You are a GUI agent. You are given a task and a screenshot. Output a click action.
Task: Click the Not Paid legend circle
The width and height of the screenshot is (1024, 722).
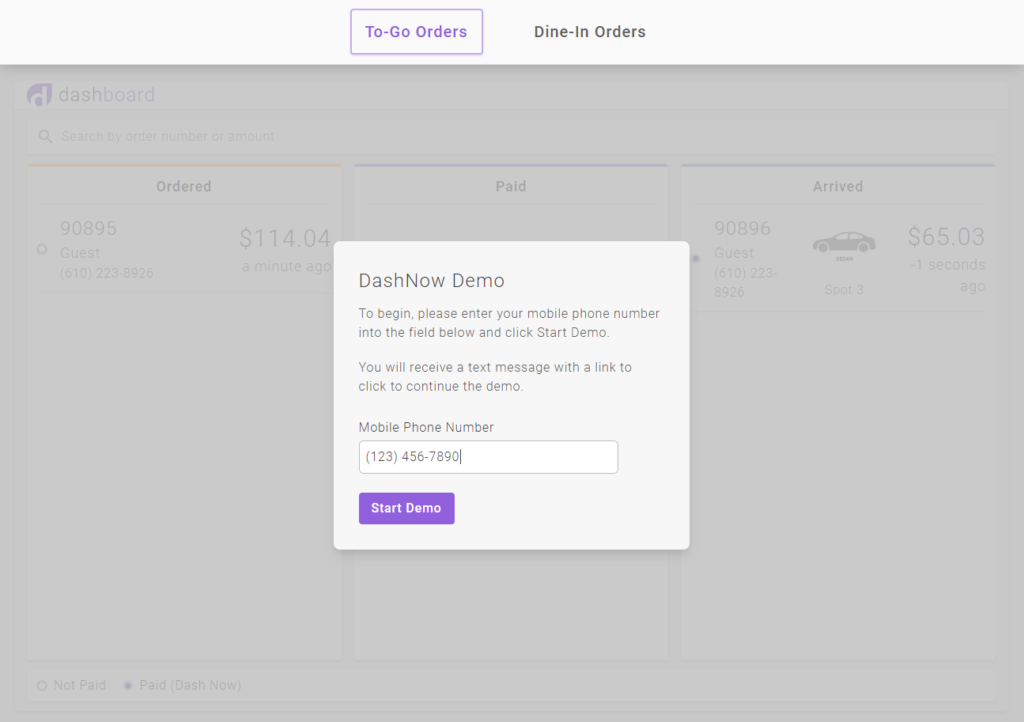click(42, 685)
